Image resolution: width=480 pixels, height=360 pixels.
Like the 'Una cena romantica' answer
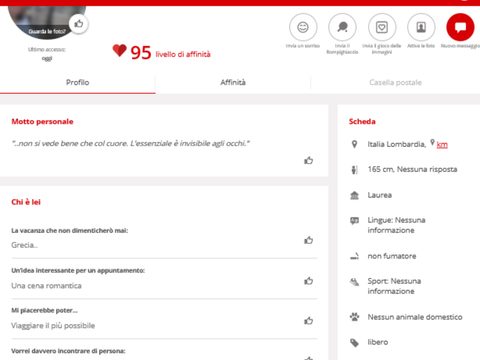pyautogui.click(x=309, y=281)
